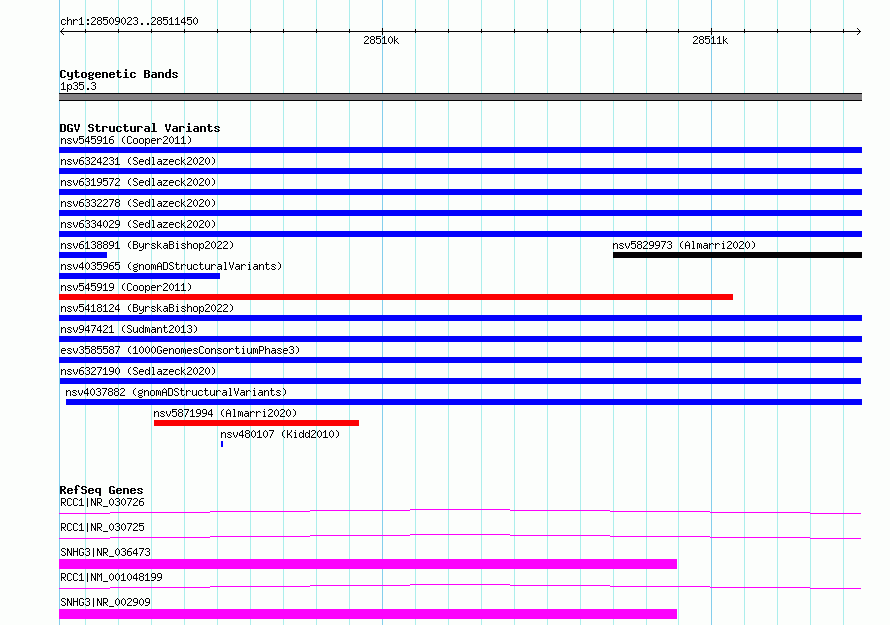Click the magenta intron line under RCC1|NR_030725
Screen dimensions: 890x625
[460, 536]
